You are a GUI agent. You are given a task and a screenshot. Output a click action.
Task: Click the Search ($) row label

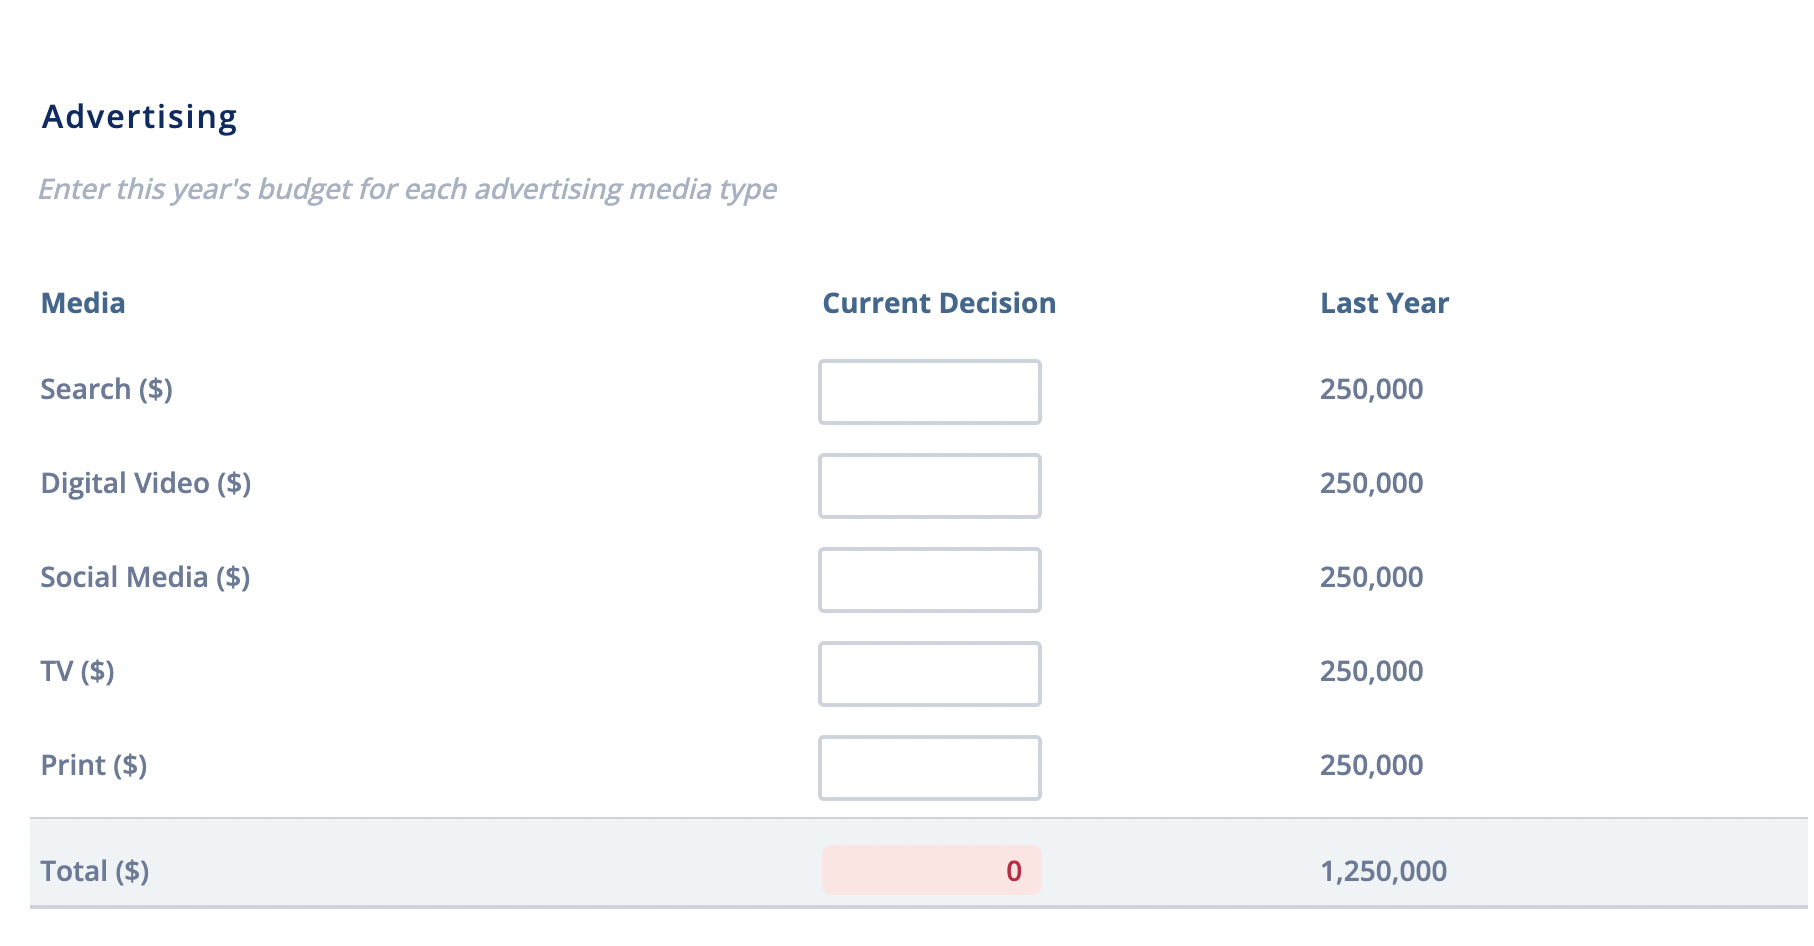(x=106, y=389)
